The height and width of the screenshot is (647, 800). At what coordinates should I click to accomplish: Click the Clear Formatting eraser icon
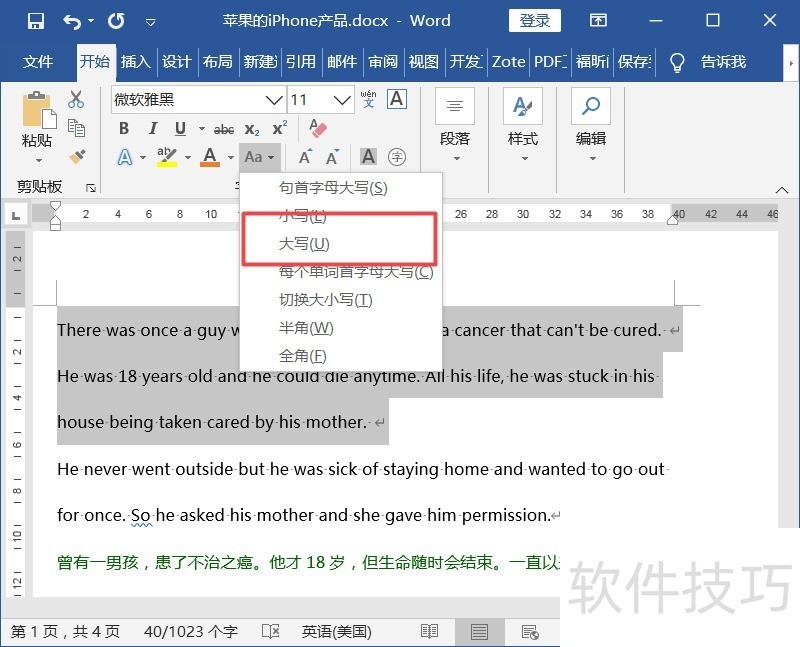click(317, 128)
